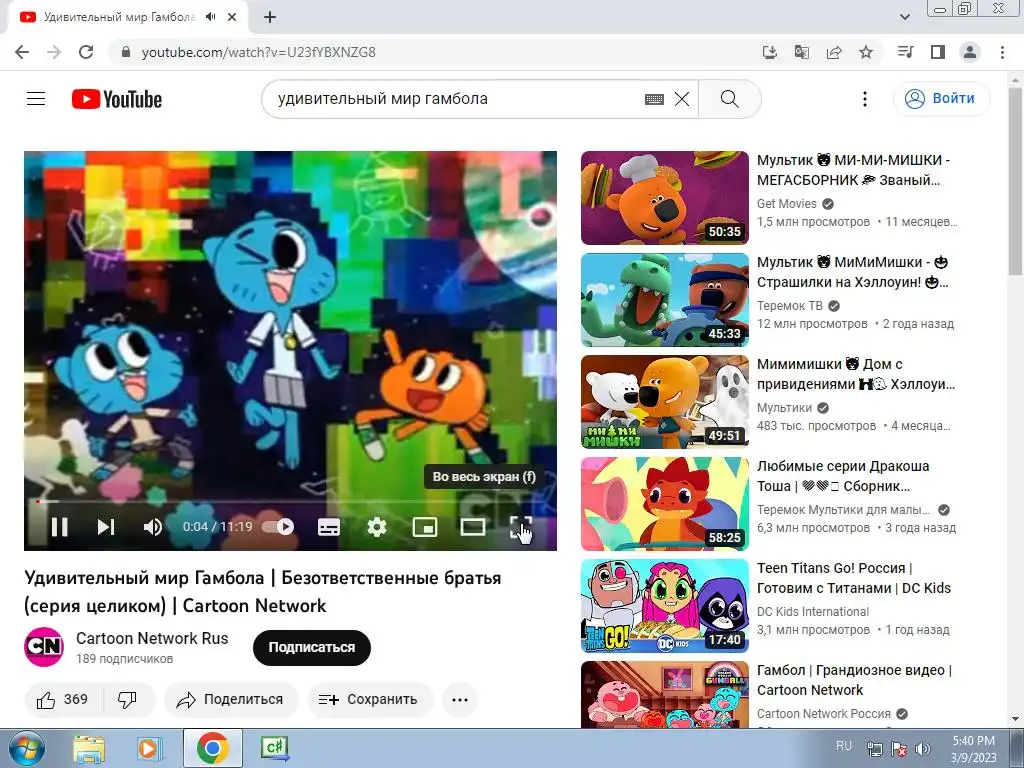Subscribe with Подписаться button
This screenshot has width=1024, height=768.
(x=312, y=647)
